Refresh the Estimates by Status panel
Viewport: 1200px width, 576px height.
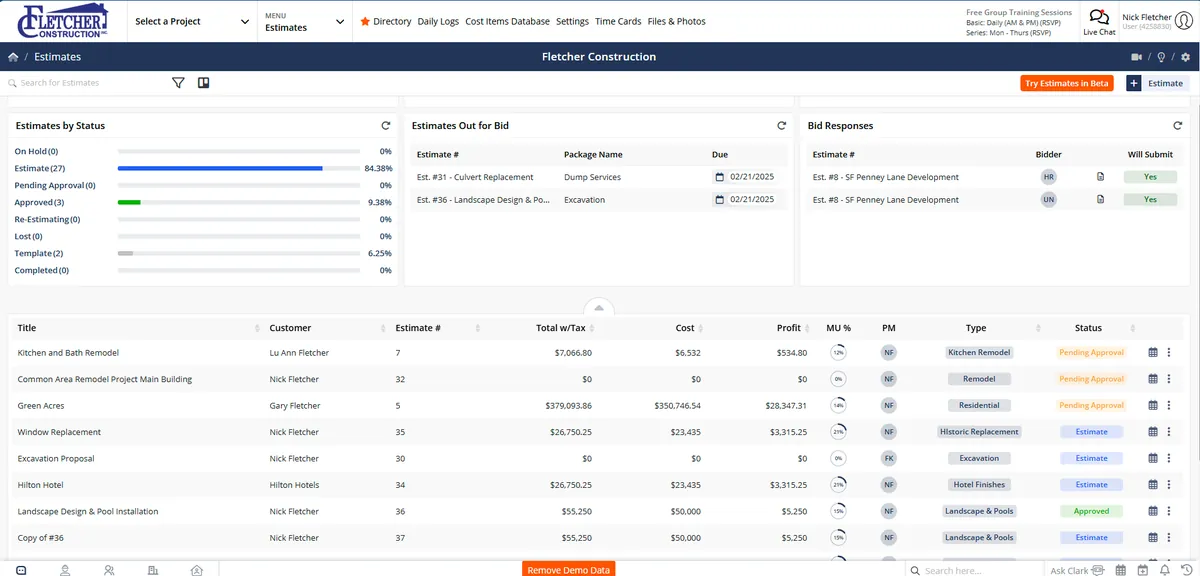click(x=386, y=126)
